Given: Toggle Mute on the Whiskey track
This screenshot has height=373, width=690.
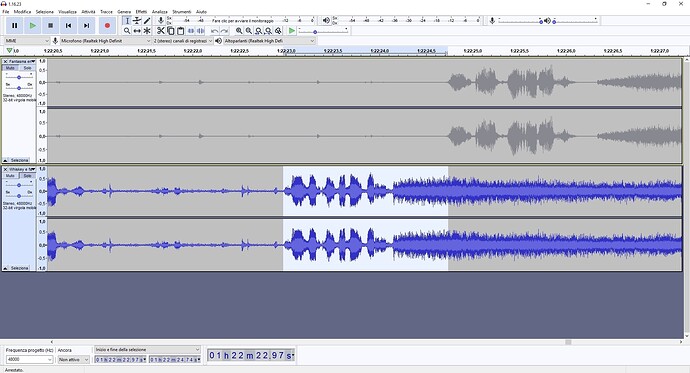Looking at the screenshot, I should (10, 176).
